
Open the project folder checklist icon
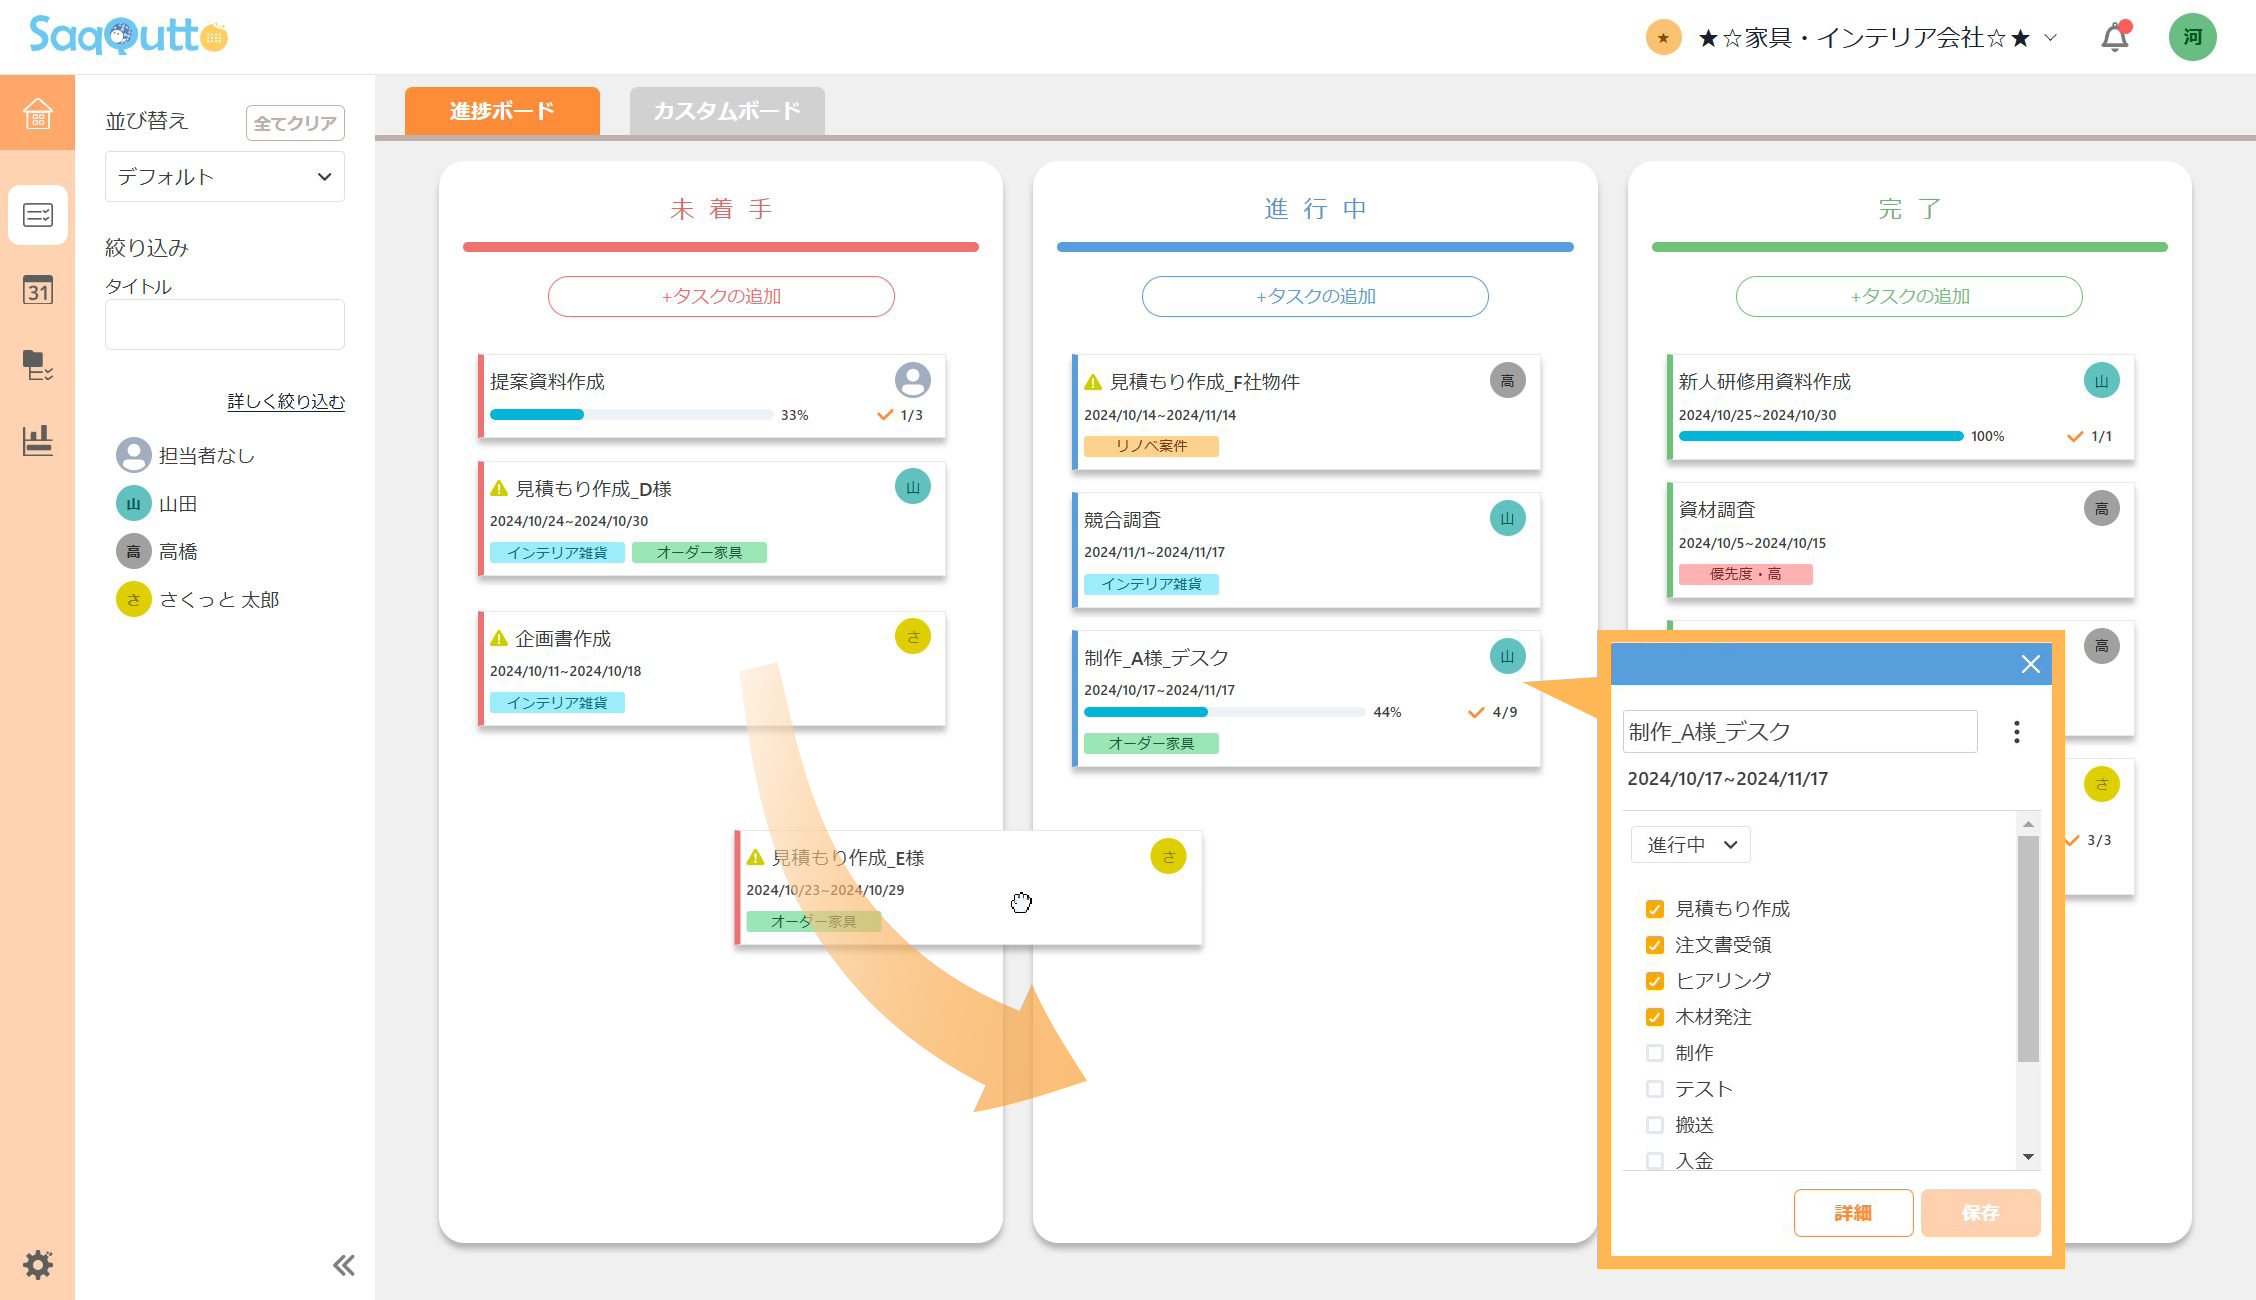[37, 365]
